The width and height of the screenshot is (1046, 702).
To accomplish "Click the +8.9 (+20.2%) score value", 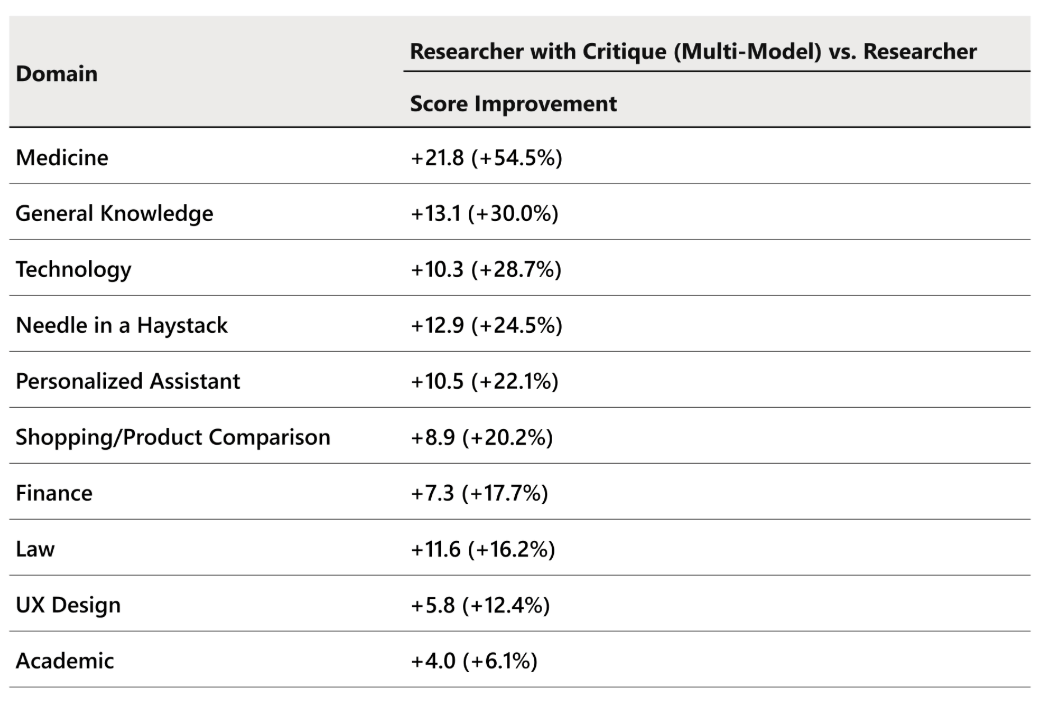I will 480,437.
